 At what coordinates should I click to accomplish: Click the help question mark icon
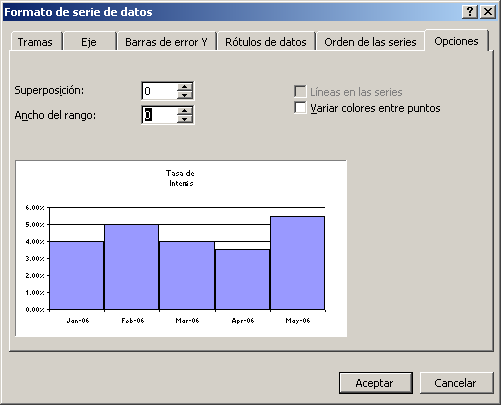[x=470, y=12]
